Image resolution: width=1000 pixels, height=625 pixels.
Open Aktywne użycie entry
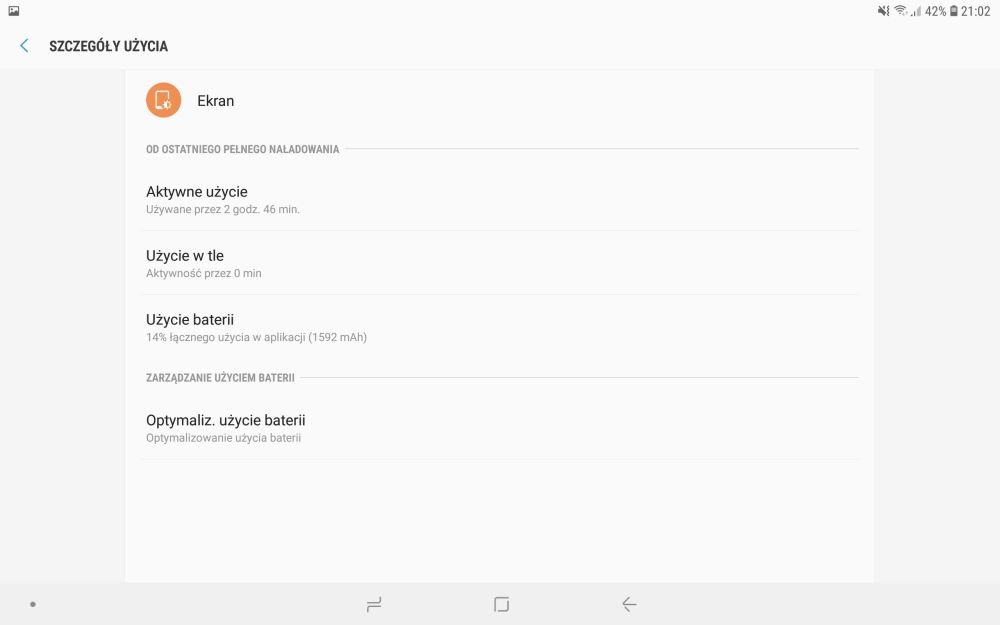(499, 199)
